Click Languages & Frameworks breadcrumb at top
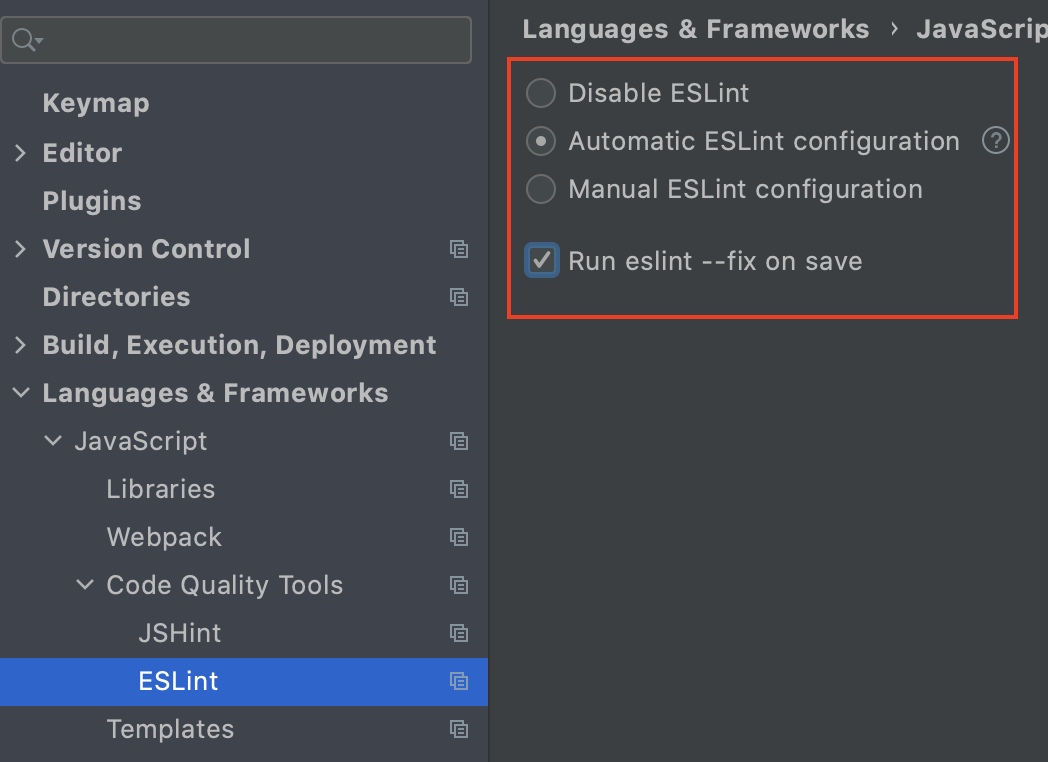The image size is (1048, 762). 696,29
